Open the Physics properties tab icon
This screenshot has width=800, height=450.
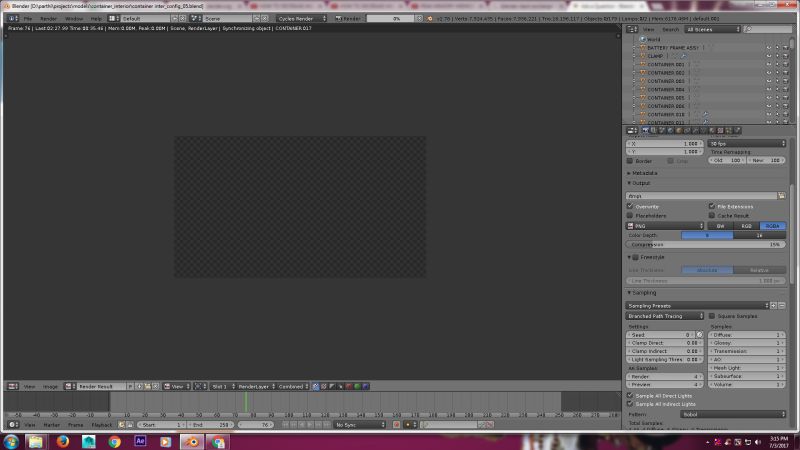point(738,131)
